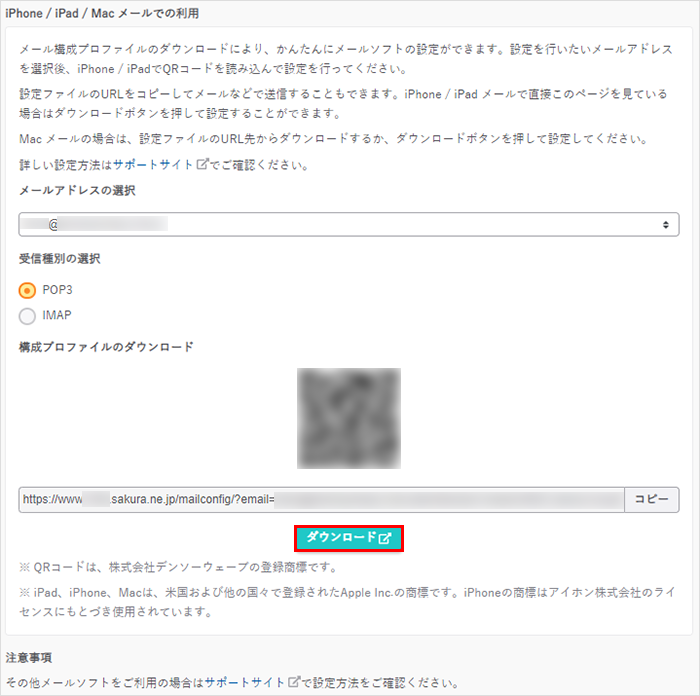
Task: Click the up-down arrow on the email address selector
Action: [x=666, y=225]
